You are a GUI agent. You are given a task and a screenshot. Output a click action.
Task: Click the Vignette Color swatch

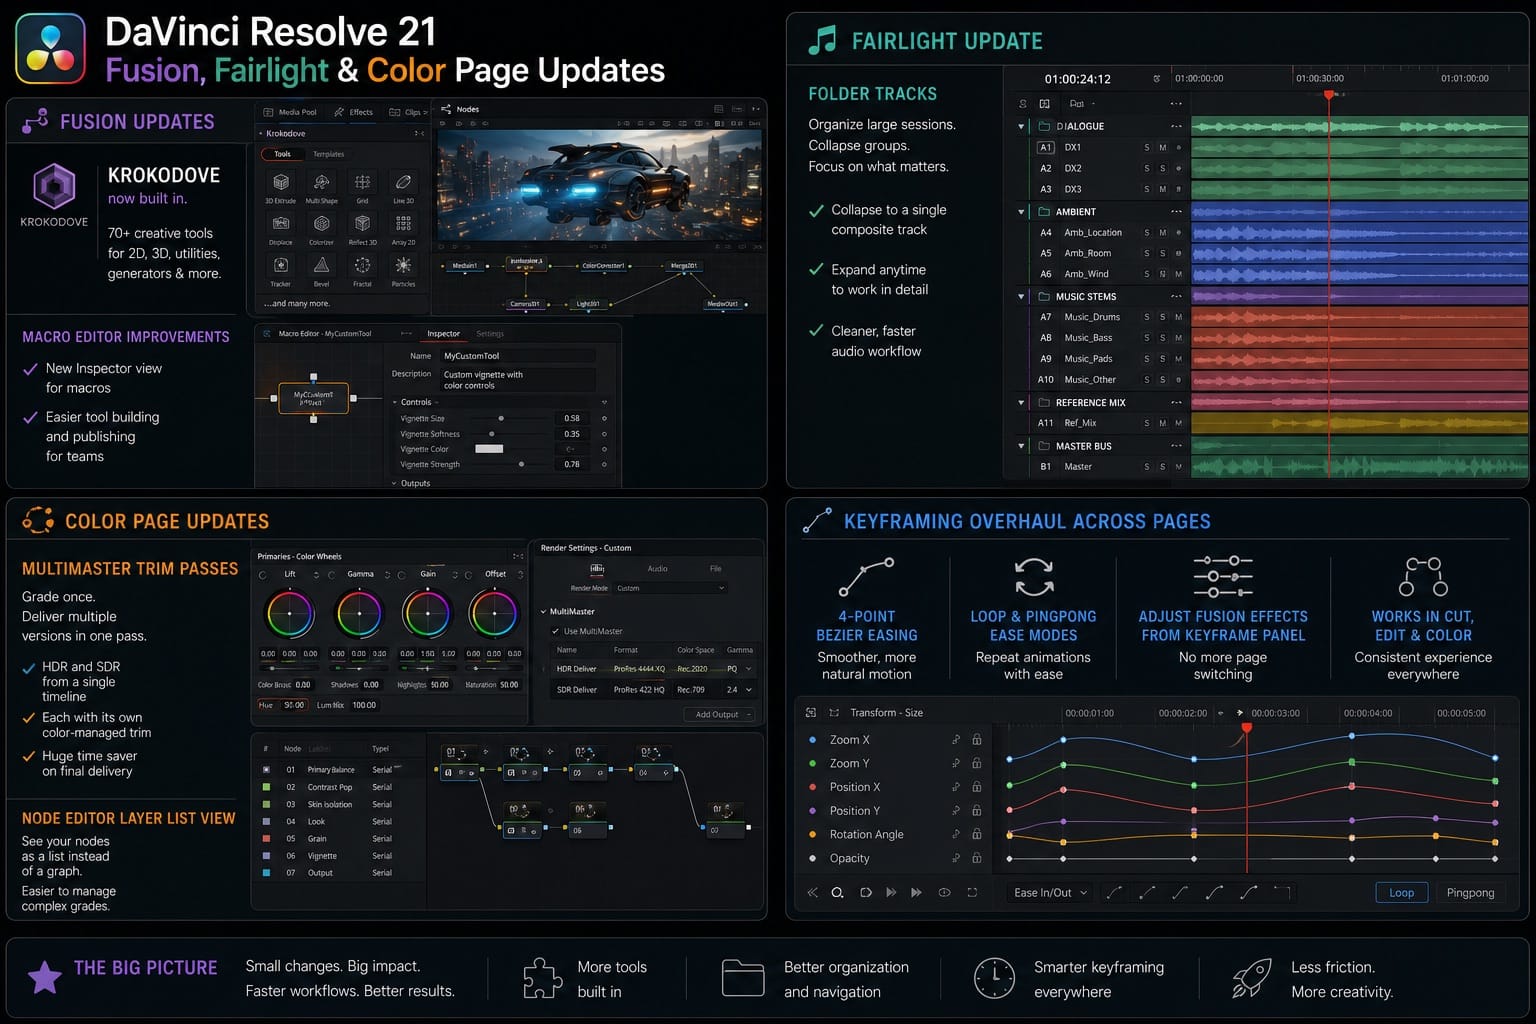tap(489, 449)
